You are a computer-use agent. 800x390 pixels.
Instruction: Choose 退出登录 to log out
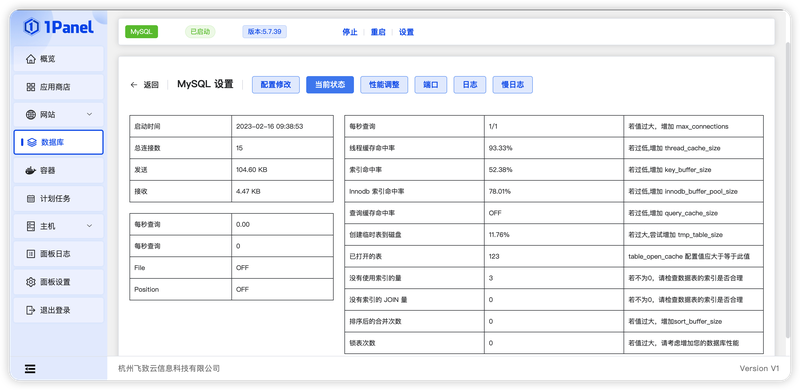click(59, 310)
